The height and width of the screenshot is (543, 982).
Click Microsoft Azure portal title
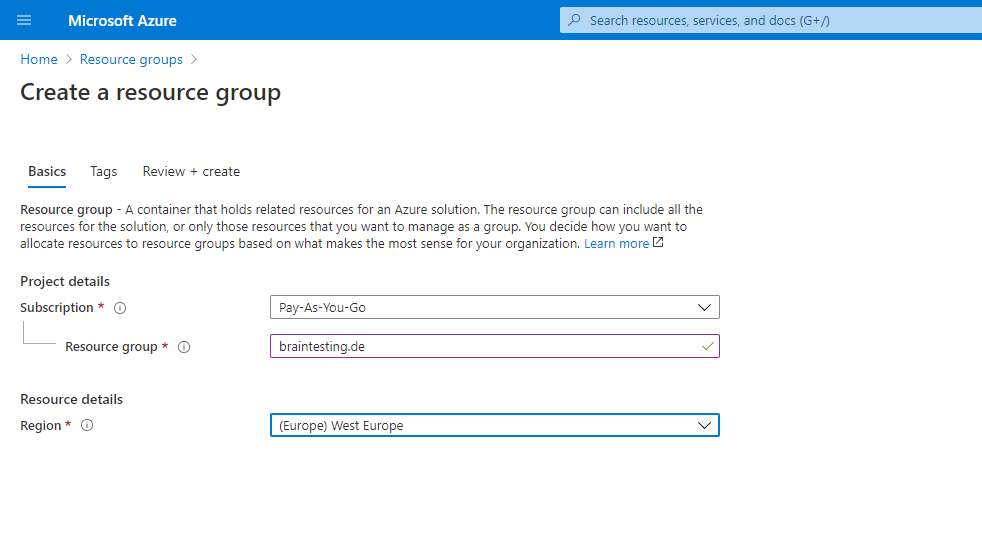click(x=122, y=21)
